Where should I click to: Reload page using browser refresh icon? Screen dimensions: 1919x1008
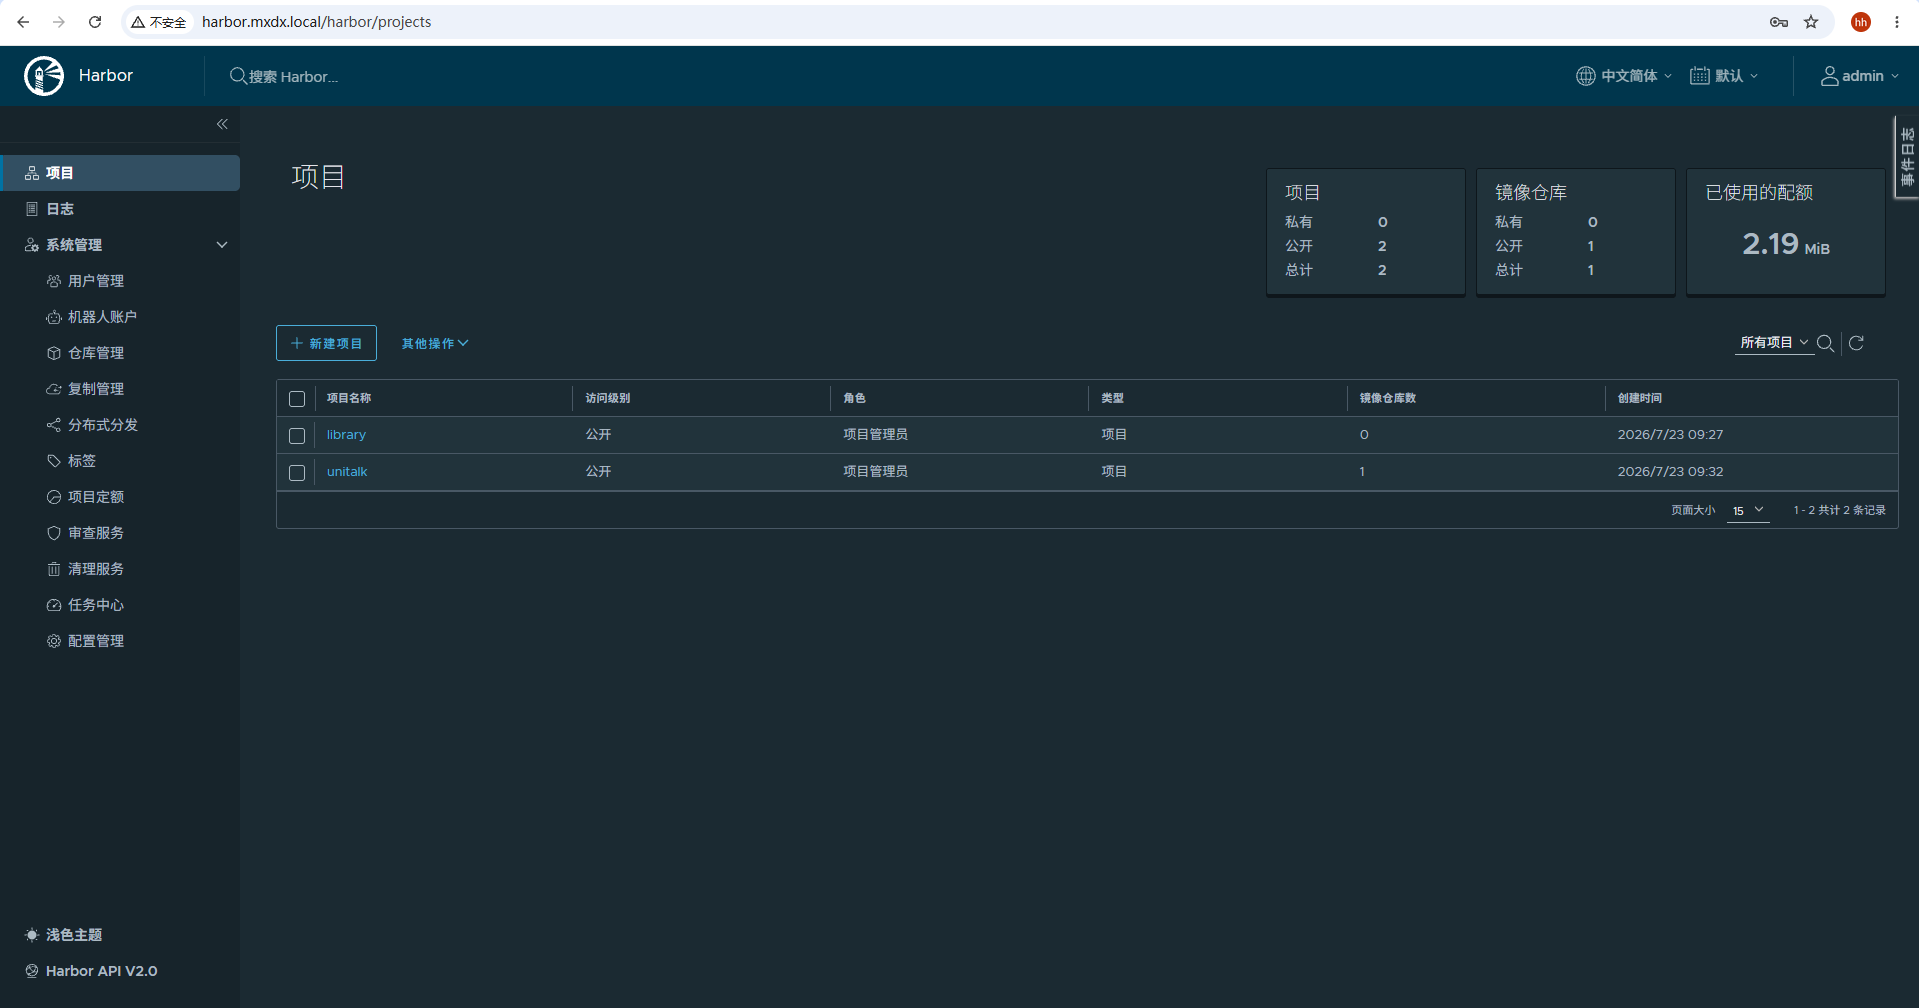tap(95, 22)
